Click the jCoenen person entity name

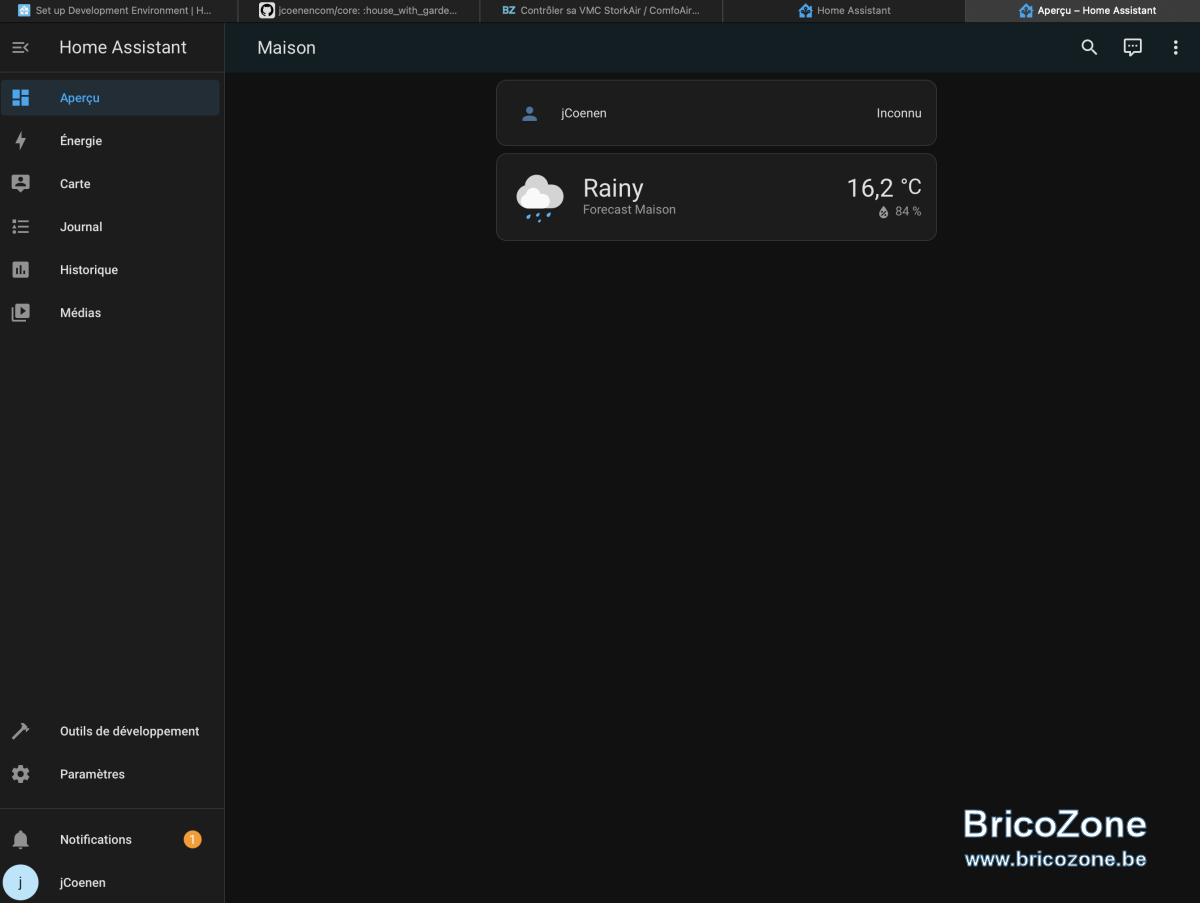coord(584,113)
